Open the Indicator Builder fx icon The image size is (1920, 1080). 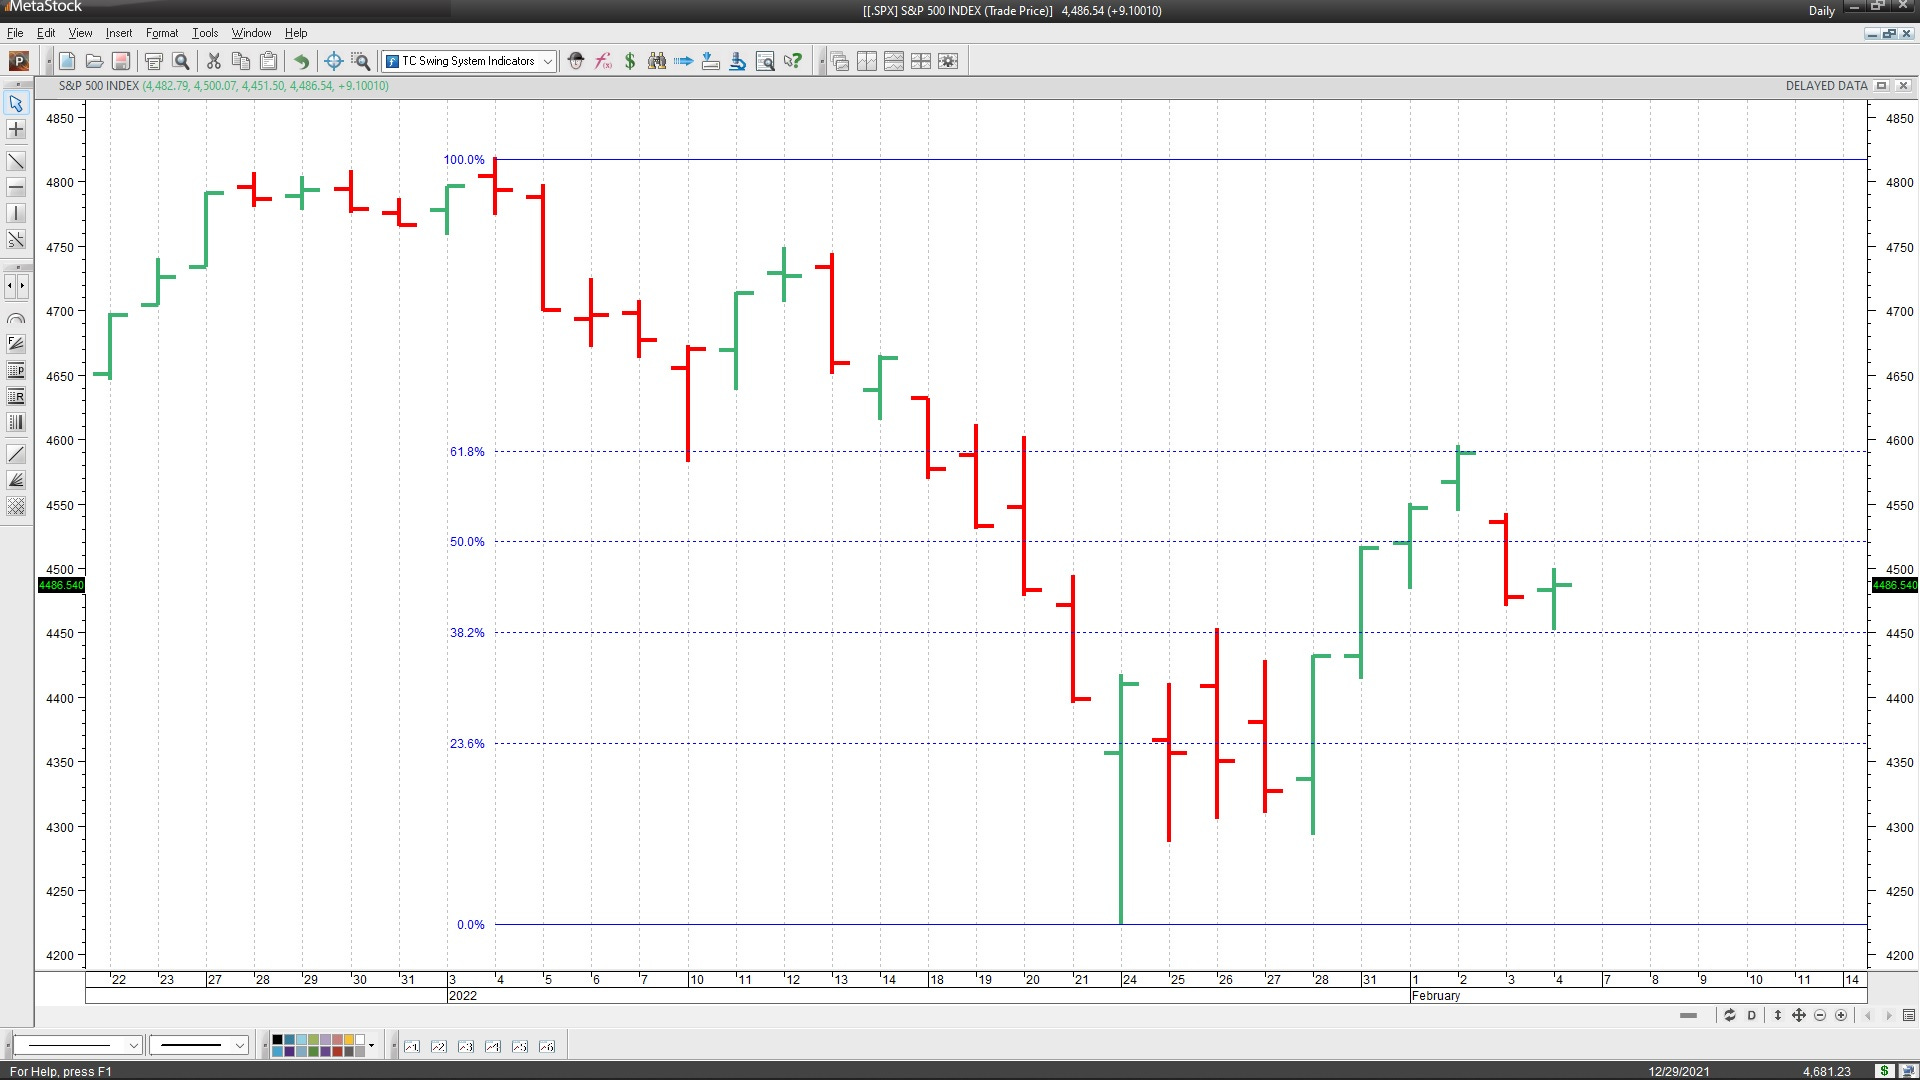pos(603,61)
